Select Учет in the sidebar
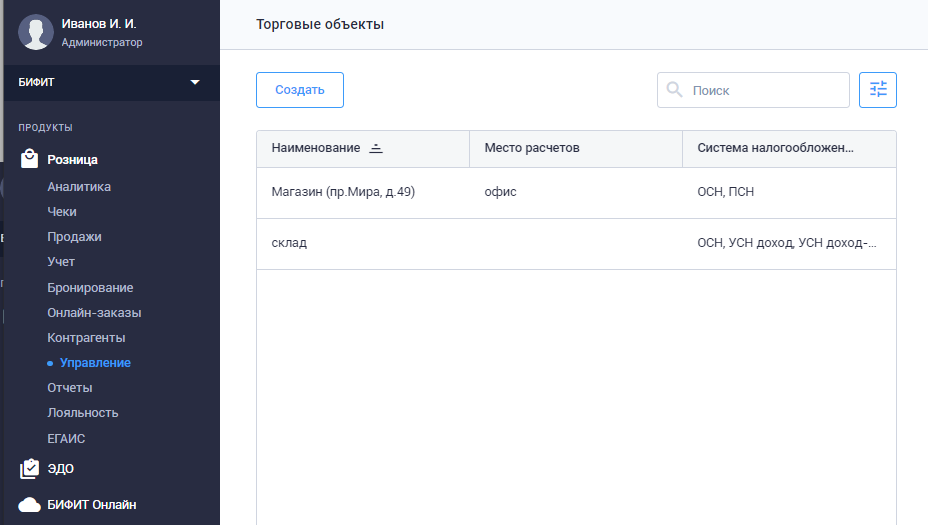The image size is (928, 525). [61, 262]
